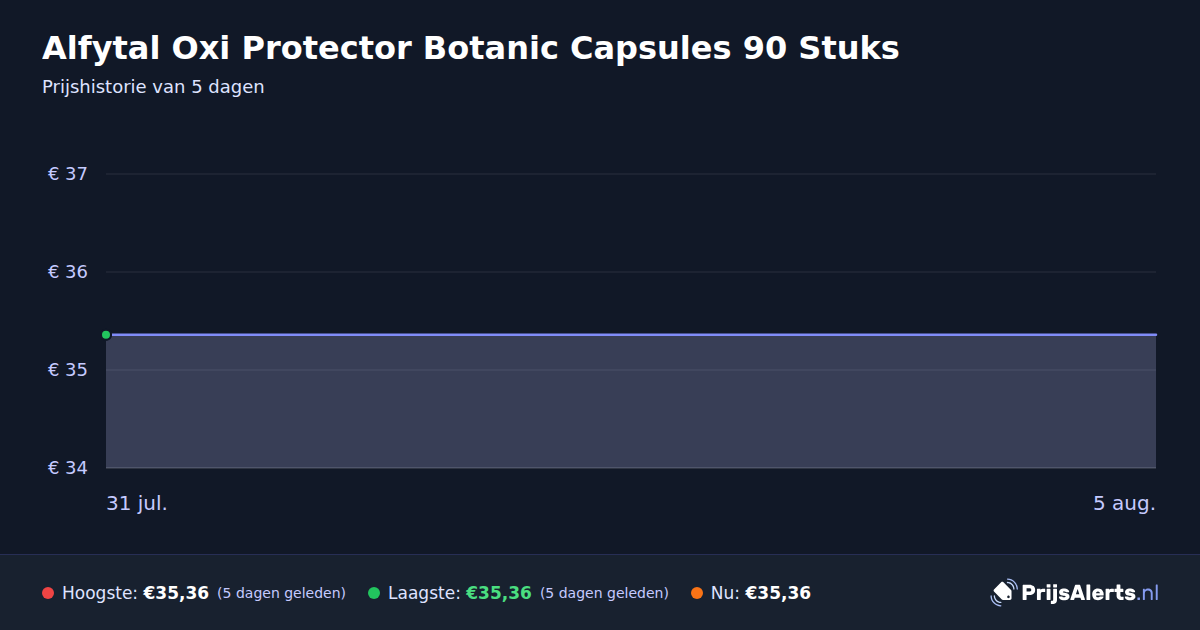
Task: Click the Hoogste price value €35,36
Action: coord(176,593)
